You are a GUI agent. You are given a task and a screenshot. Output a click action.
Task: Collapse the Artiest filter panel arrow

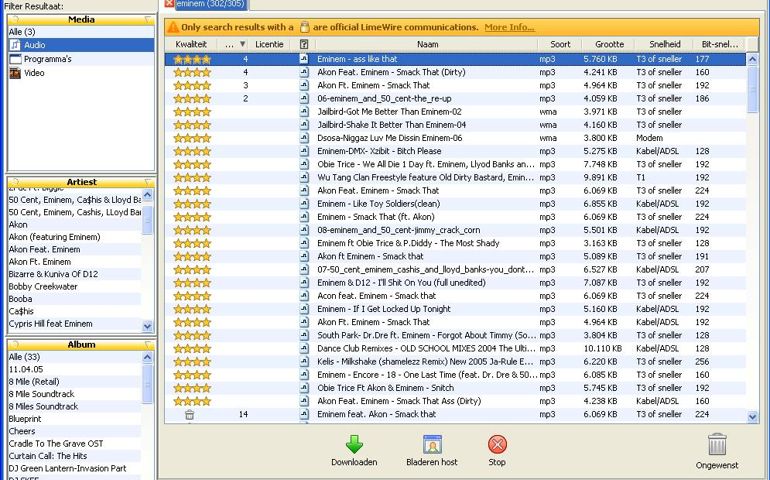click(148, 182)
